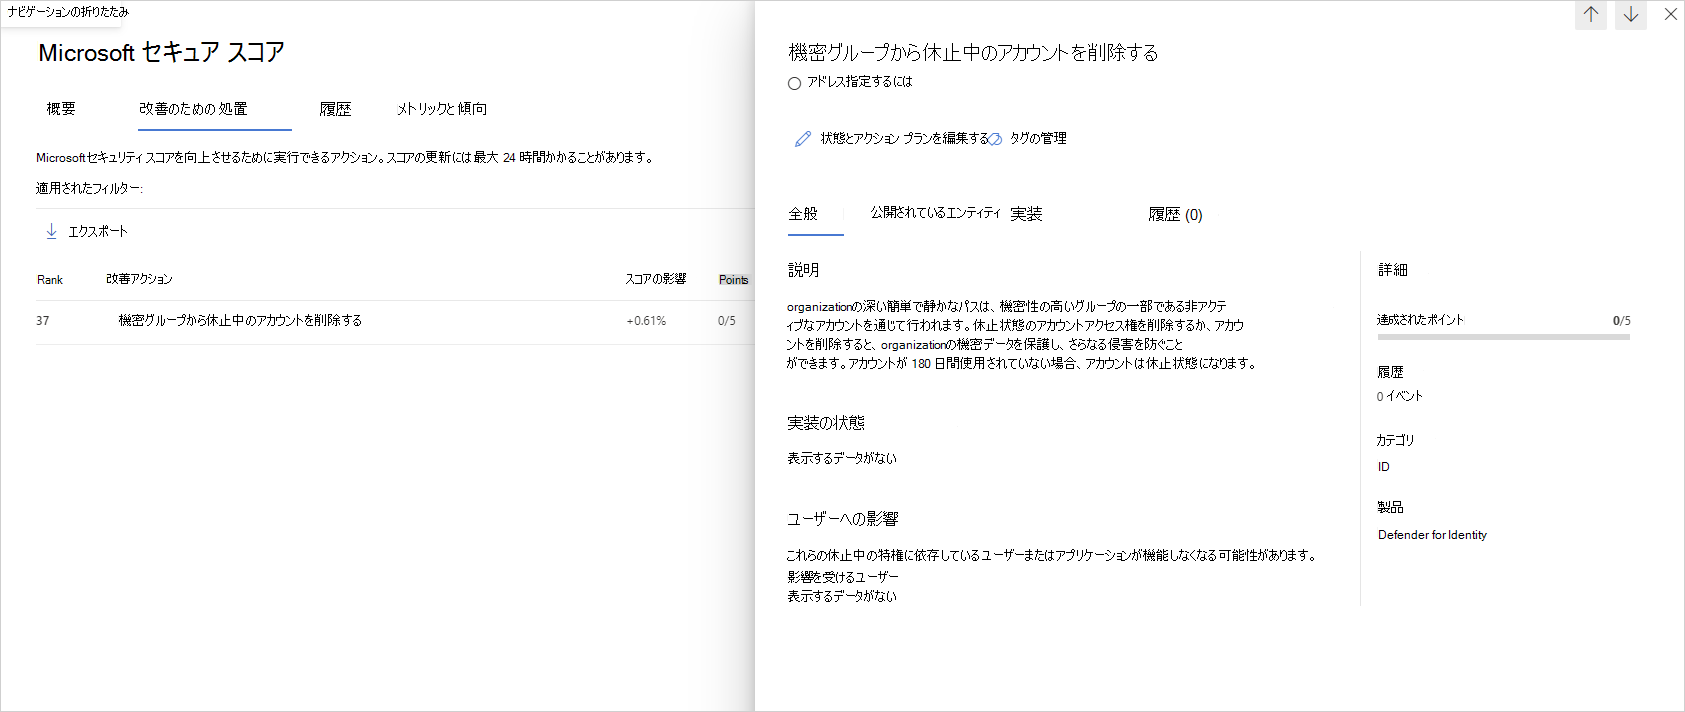
Task: Sort by the Rank column header
Action: click(50, 280)
